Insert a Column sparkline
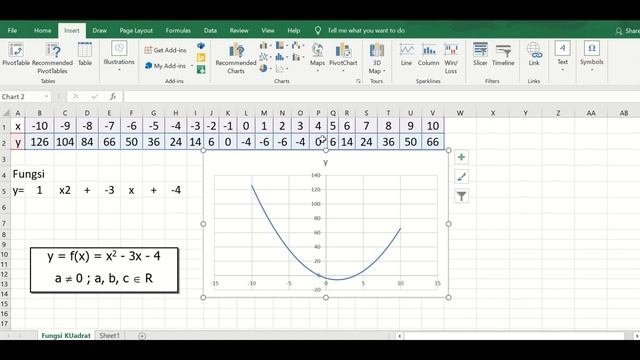This screenshot has height=360, width=640. coord(428,55)
